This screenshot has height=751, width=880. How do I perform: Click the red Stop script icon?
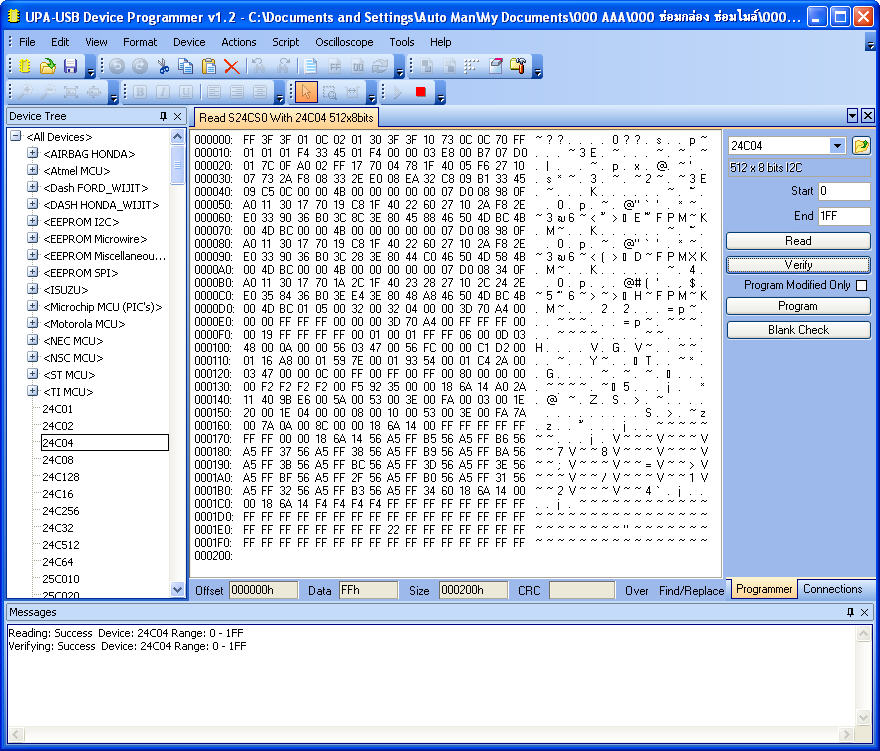coord(420,91)
